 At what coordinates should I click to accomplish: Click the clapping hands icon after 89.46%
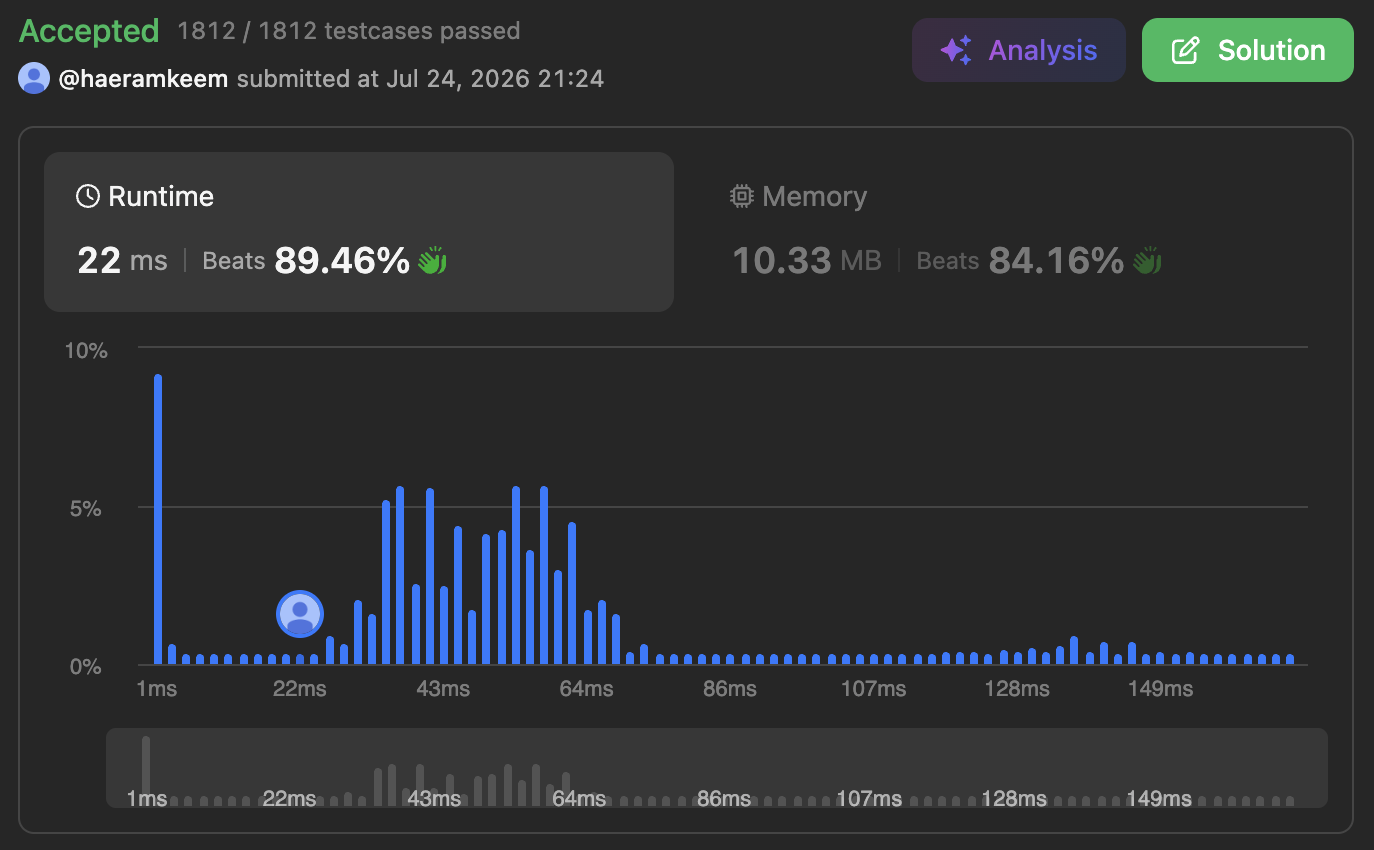tap(432, 261)
